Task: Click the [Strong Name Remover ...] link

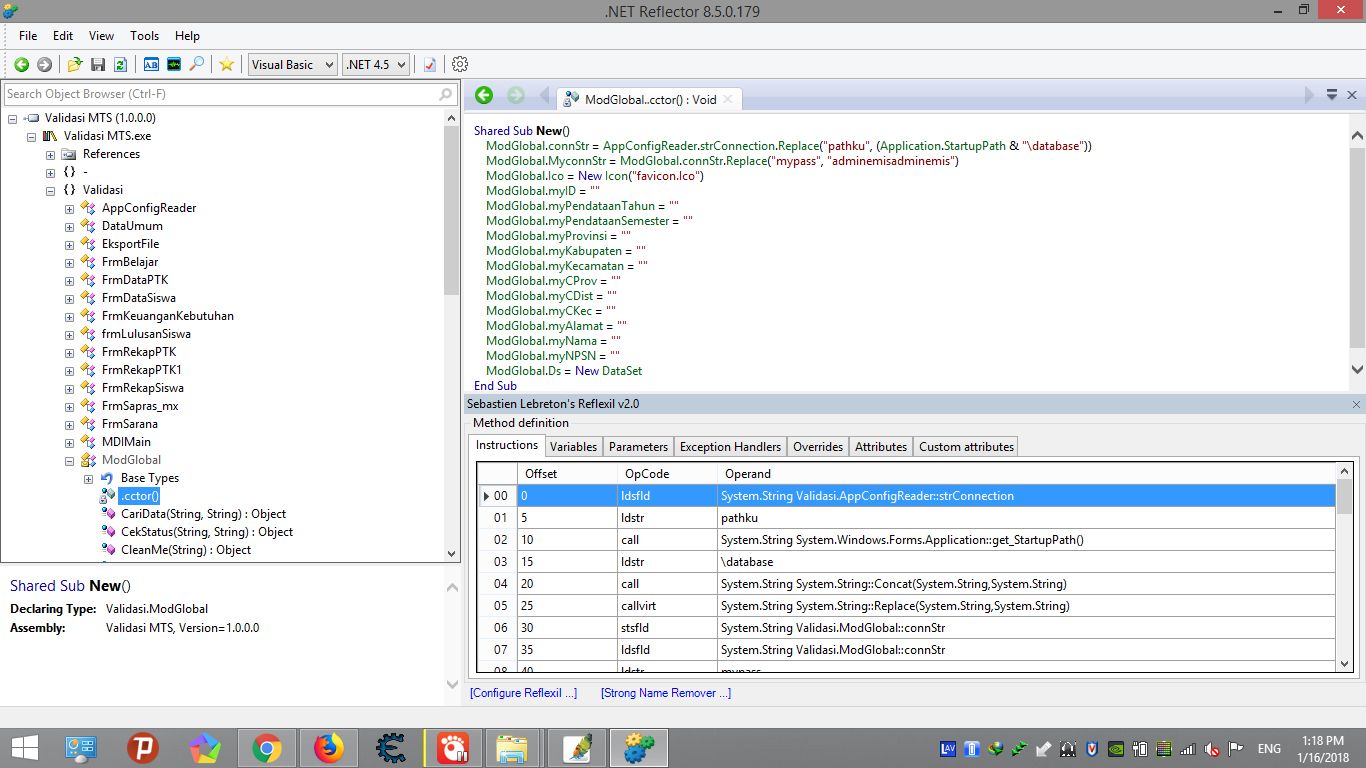Action: [666, 693]
